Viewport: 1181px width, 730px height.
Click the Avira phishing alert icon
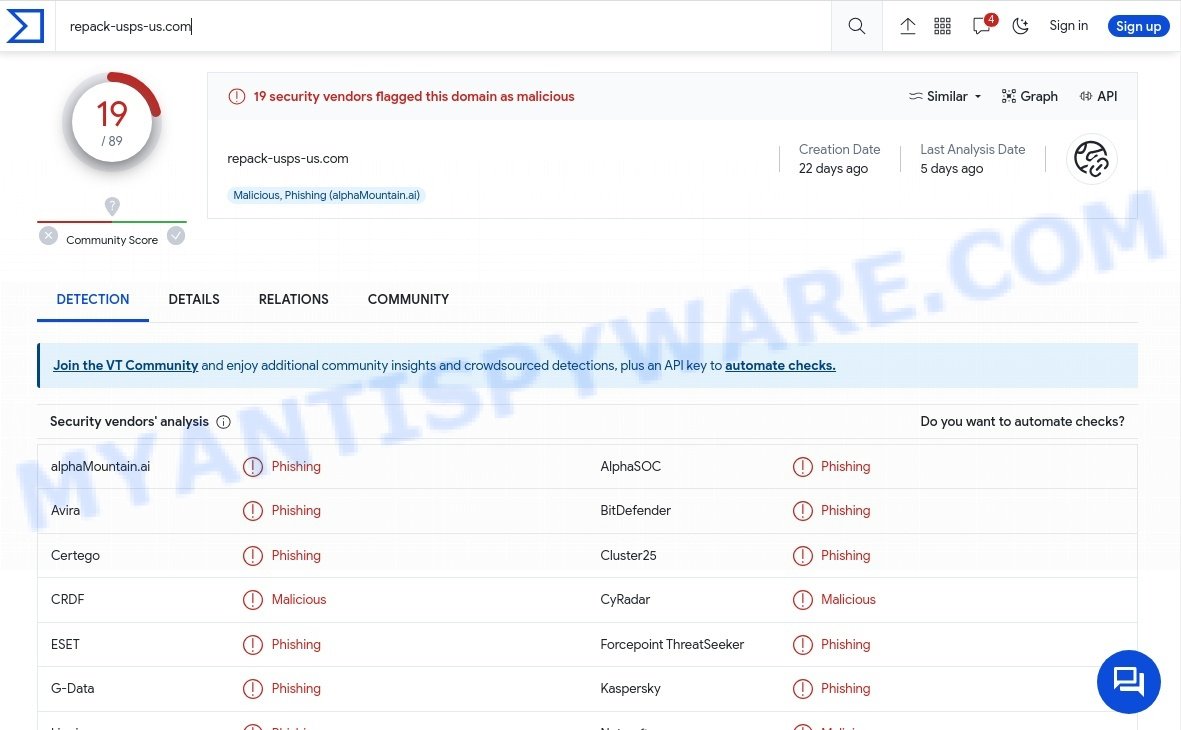click(253, 511)
